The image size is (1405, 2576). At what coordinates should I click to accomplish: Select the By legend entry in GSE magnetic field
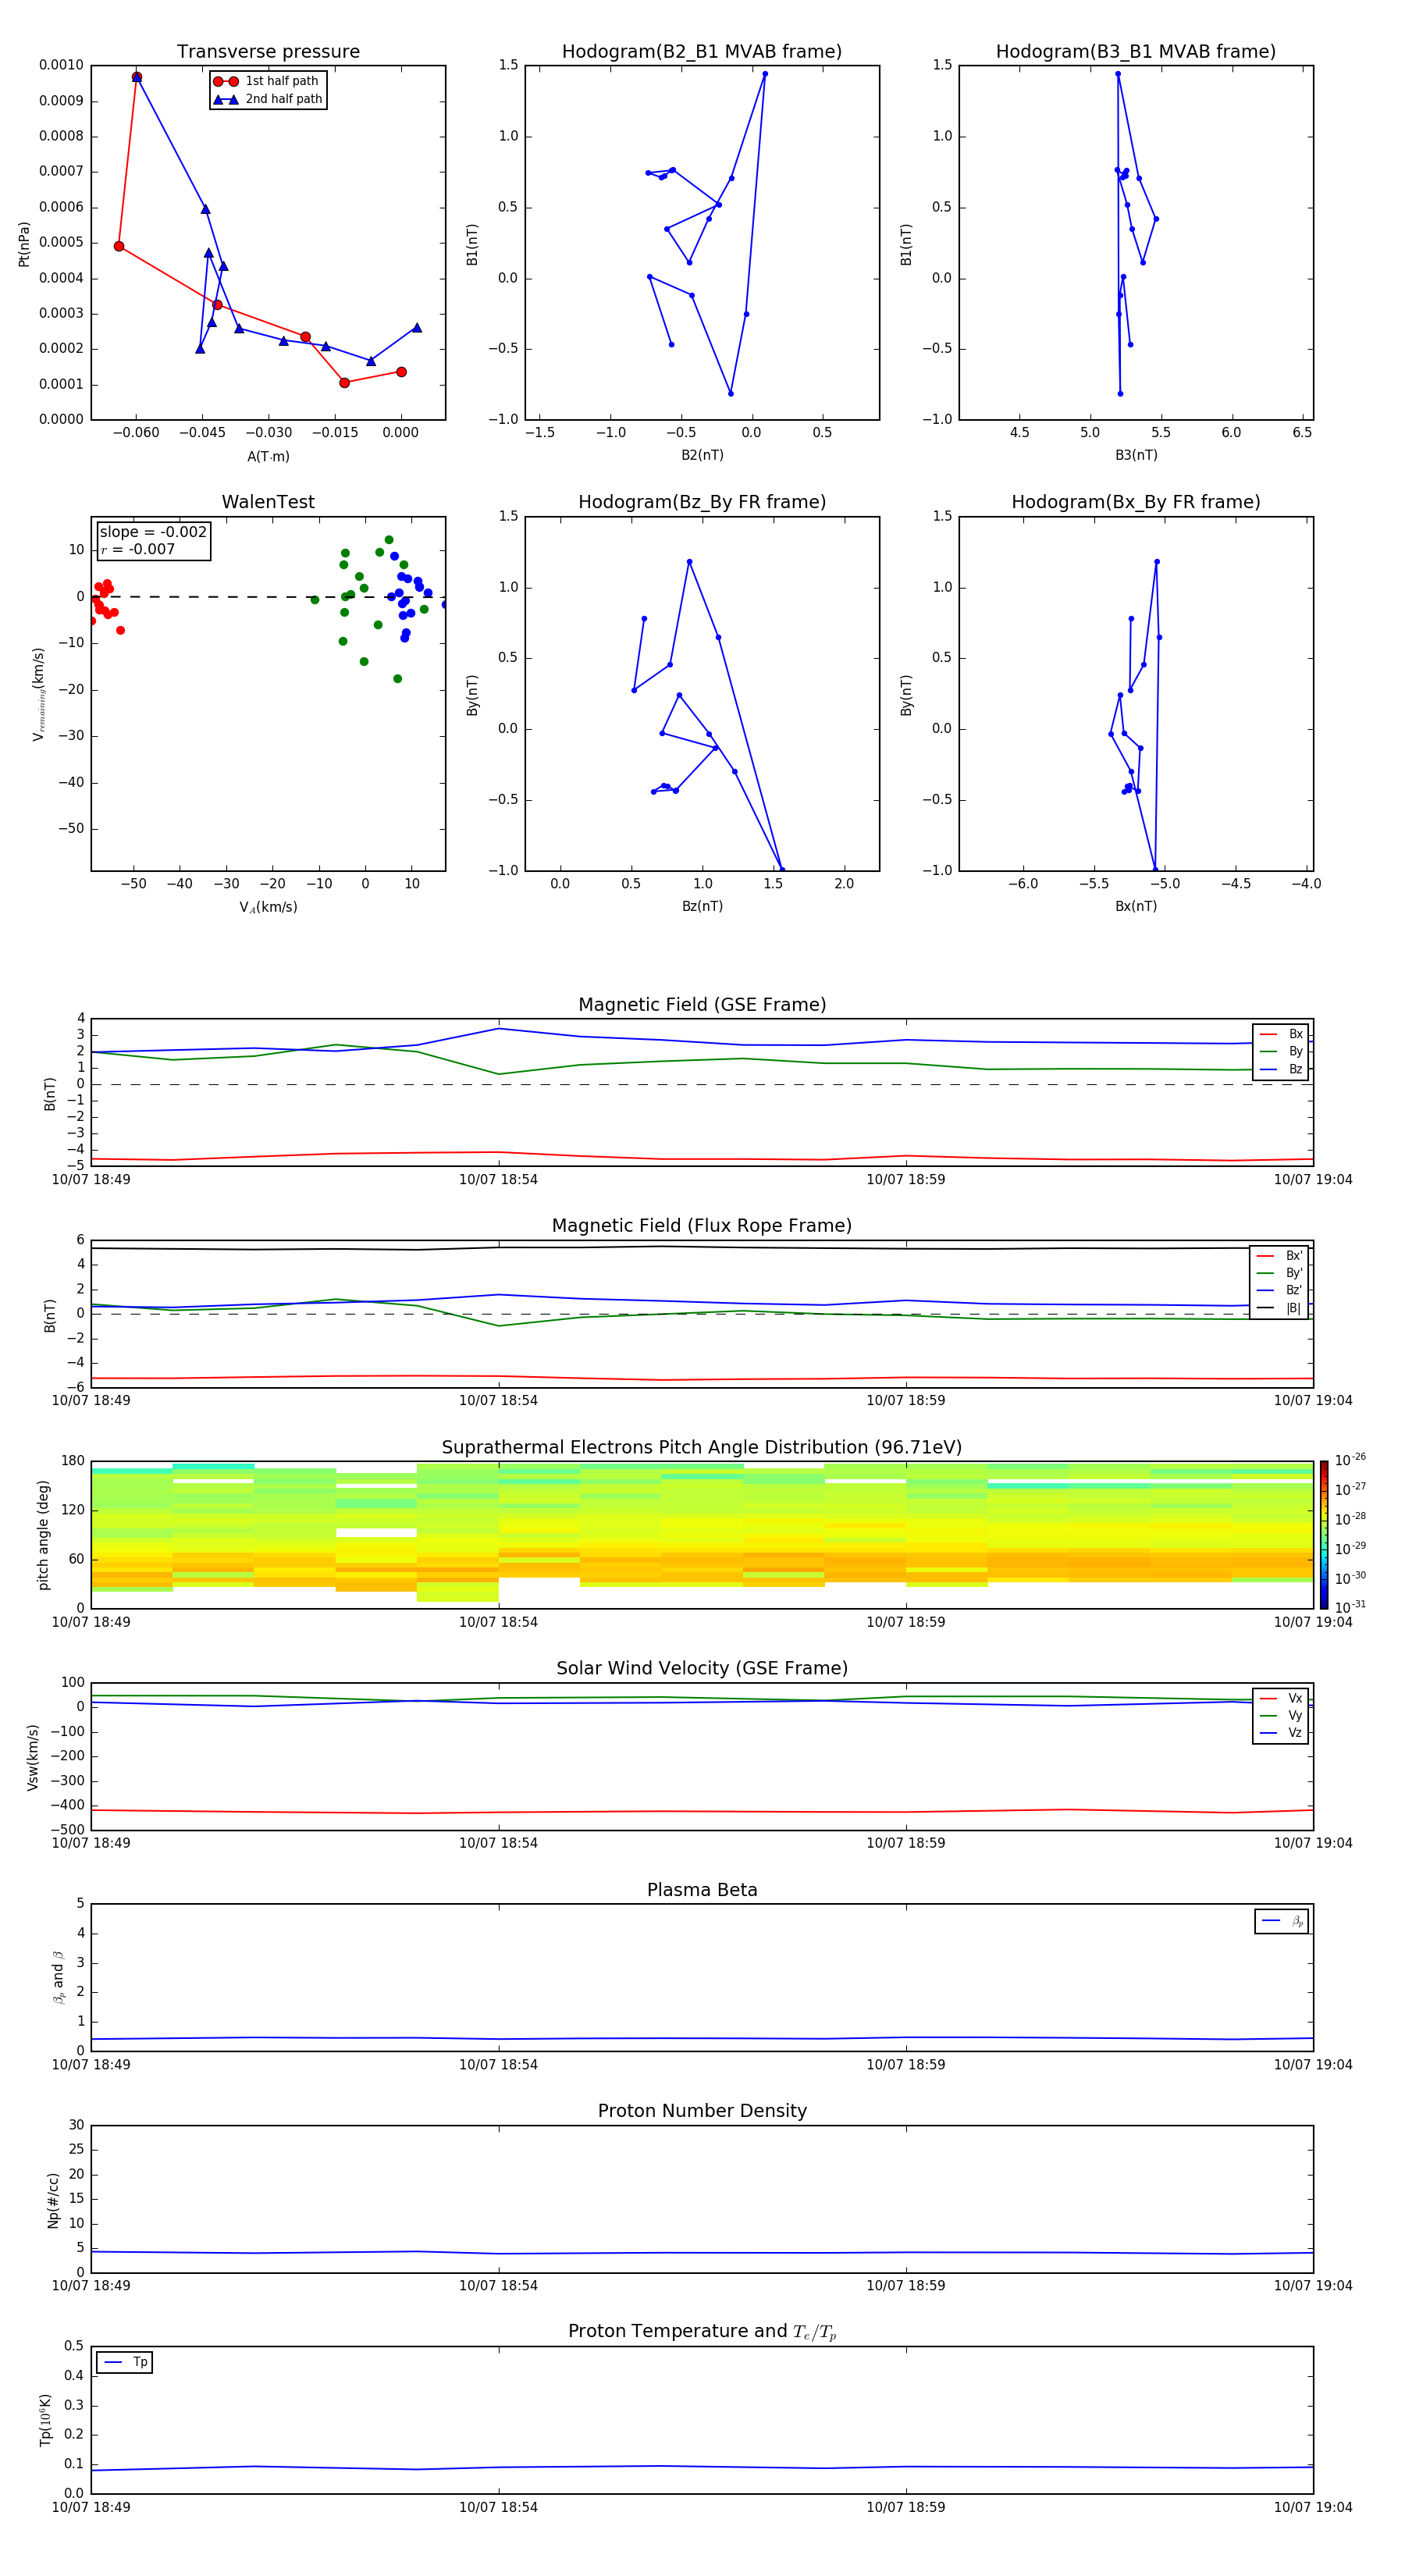(x=1281, y=1051)
